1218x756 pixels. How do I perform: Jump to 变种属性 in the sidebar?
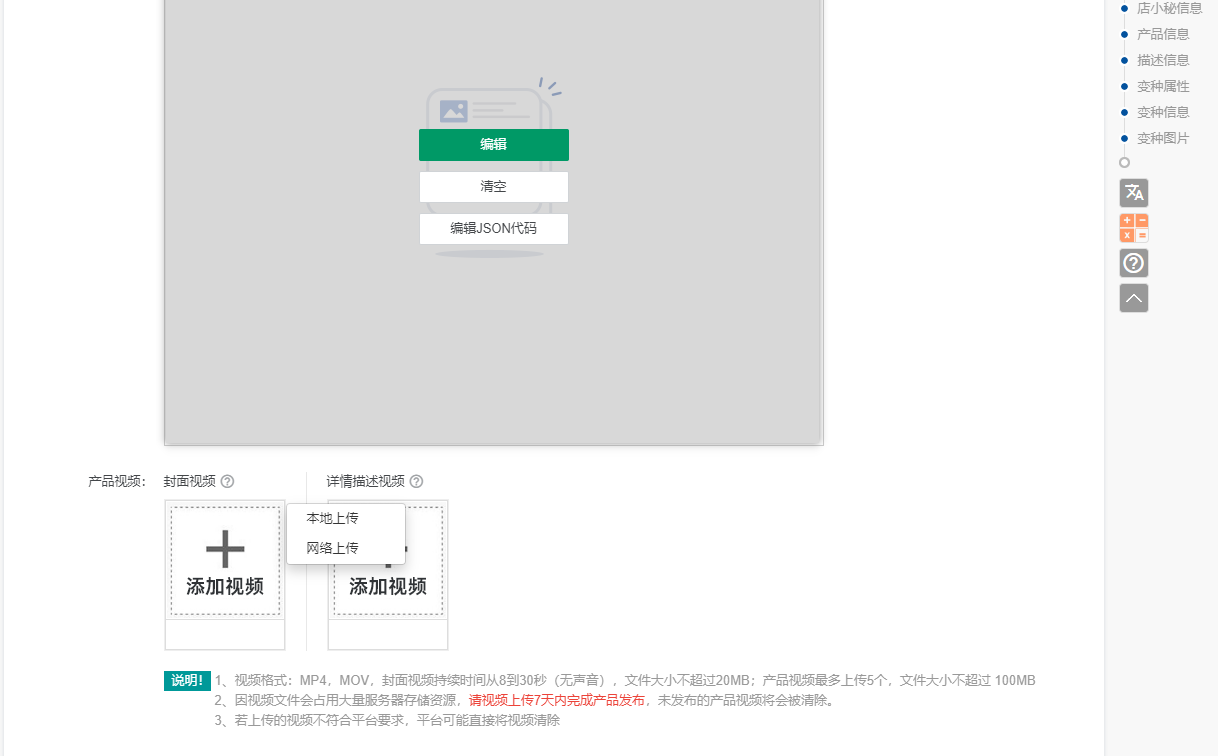click(x=1163, y=86)
